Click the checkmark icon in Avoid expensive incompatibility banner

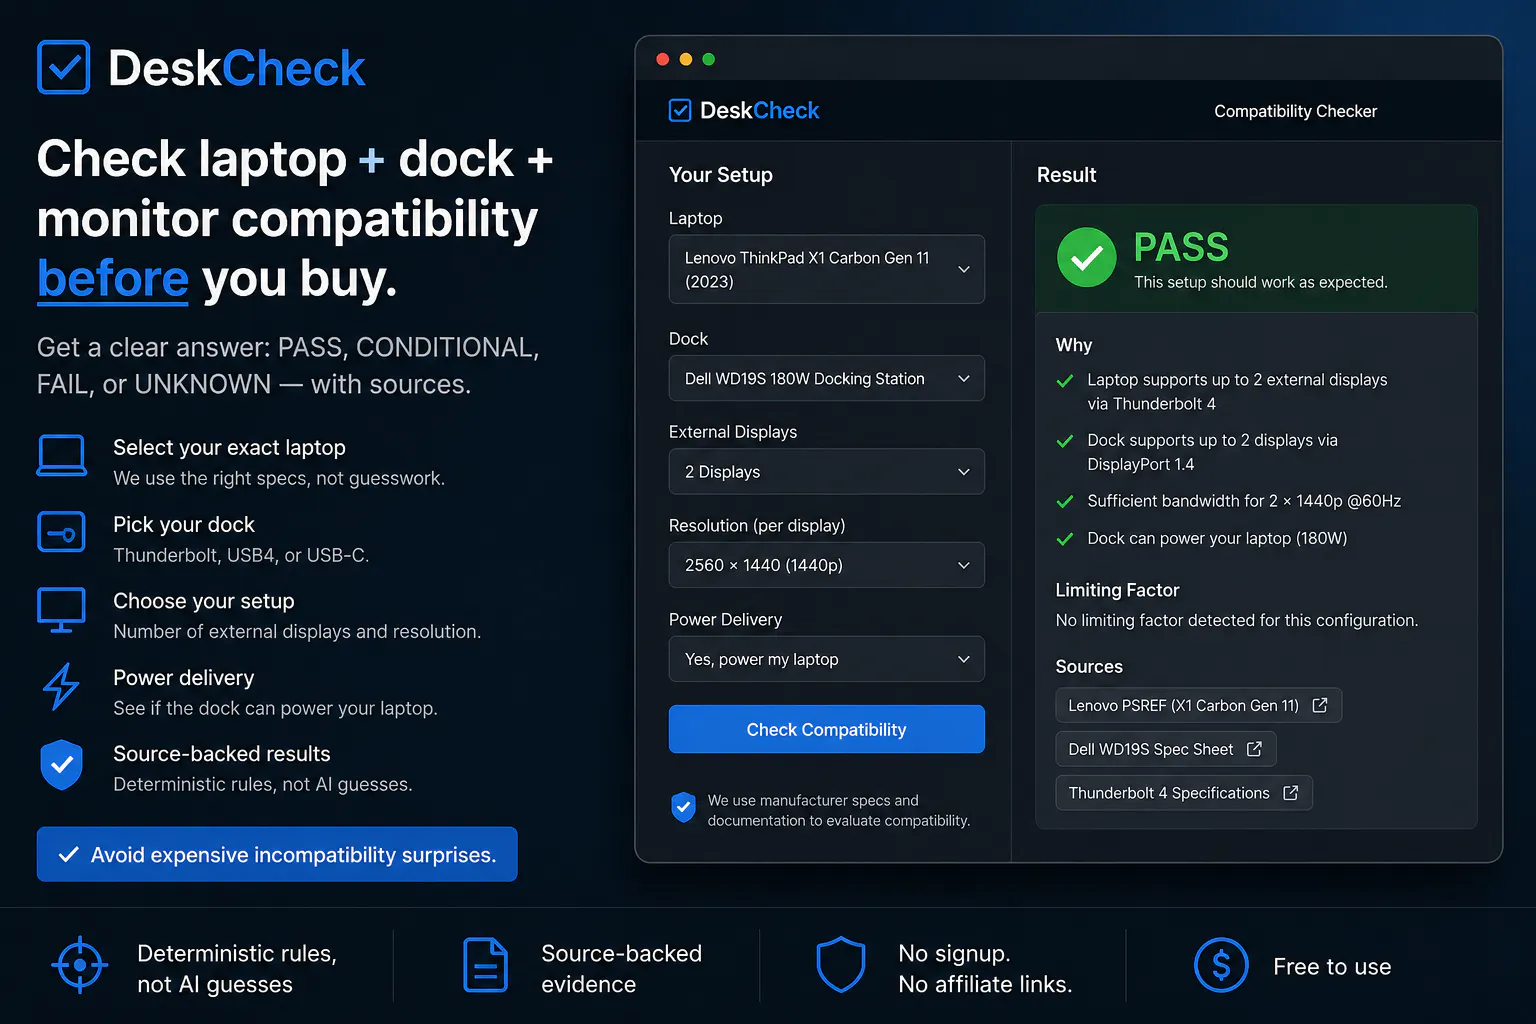pyautogui.click(x=69, y=854)
